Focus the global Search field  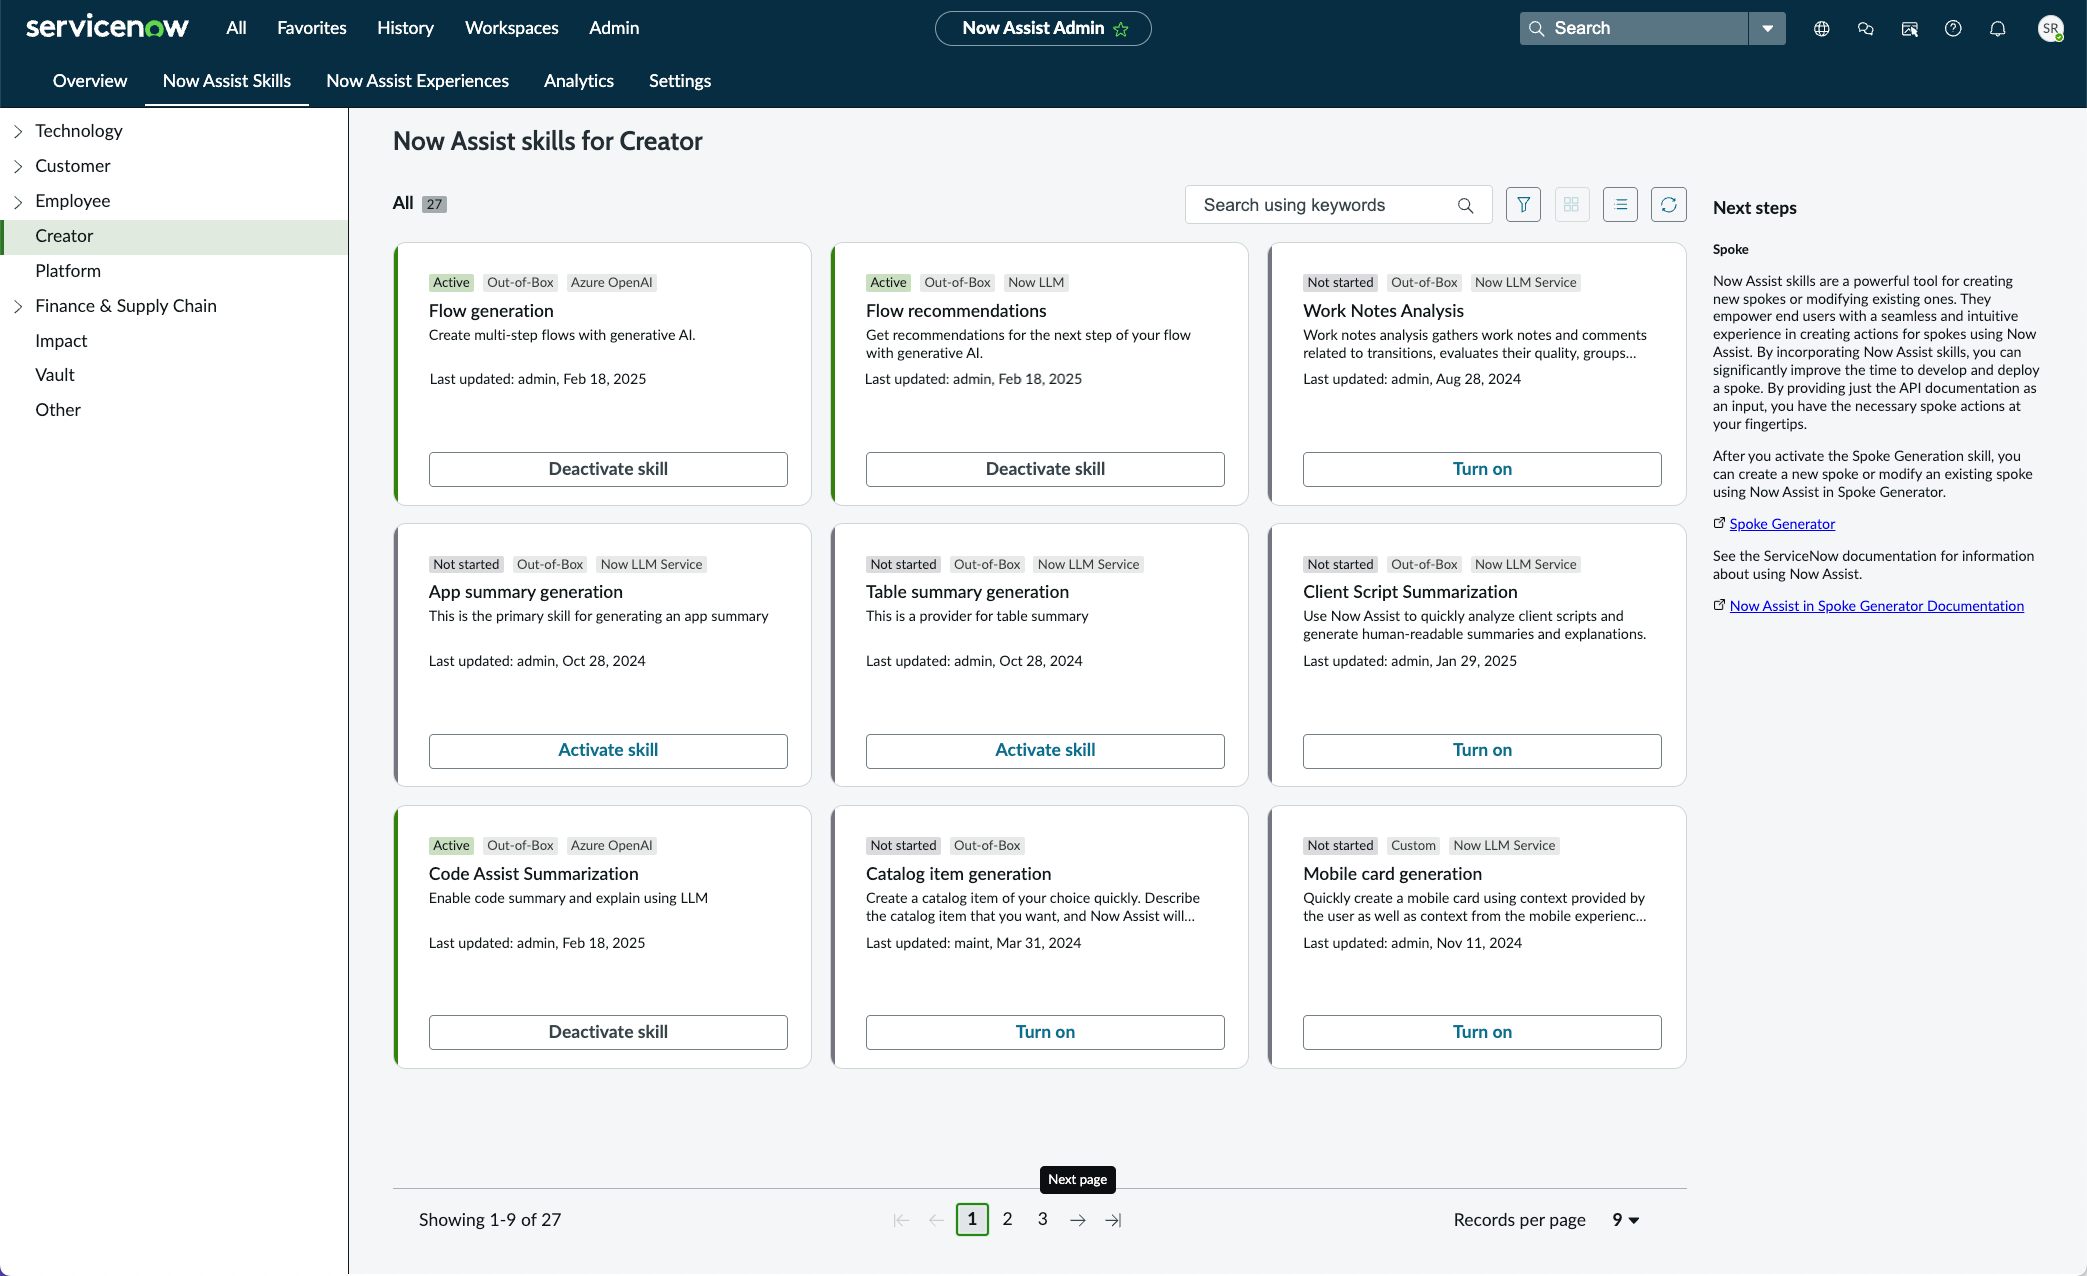(x=1634, y=29)
